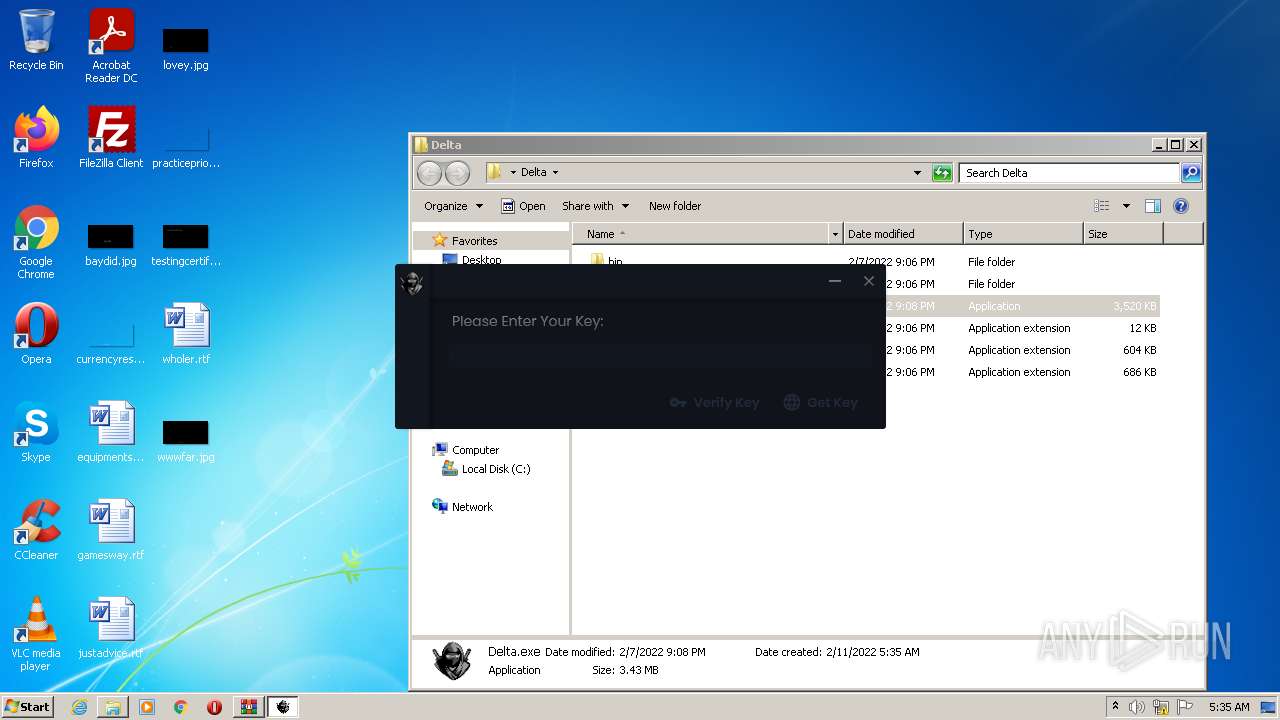Select lovey.jpg on desktop
This screenshot has height=720, width=1280.
coord(186,48)
